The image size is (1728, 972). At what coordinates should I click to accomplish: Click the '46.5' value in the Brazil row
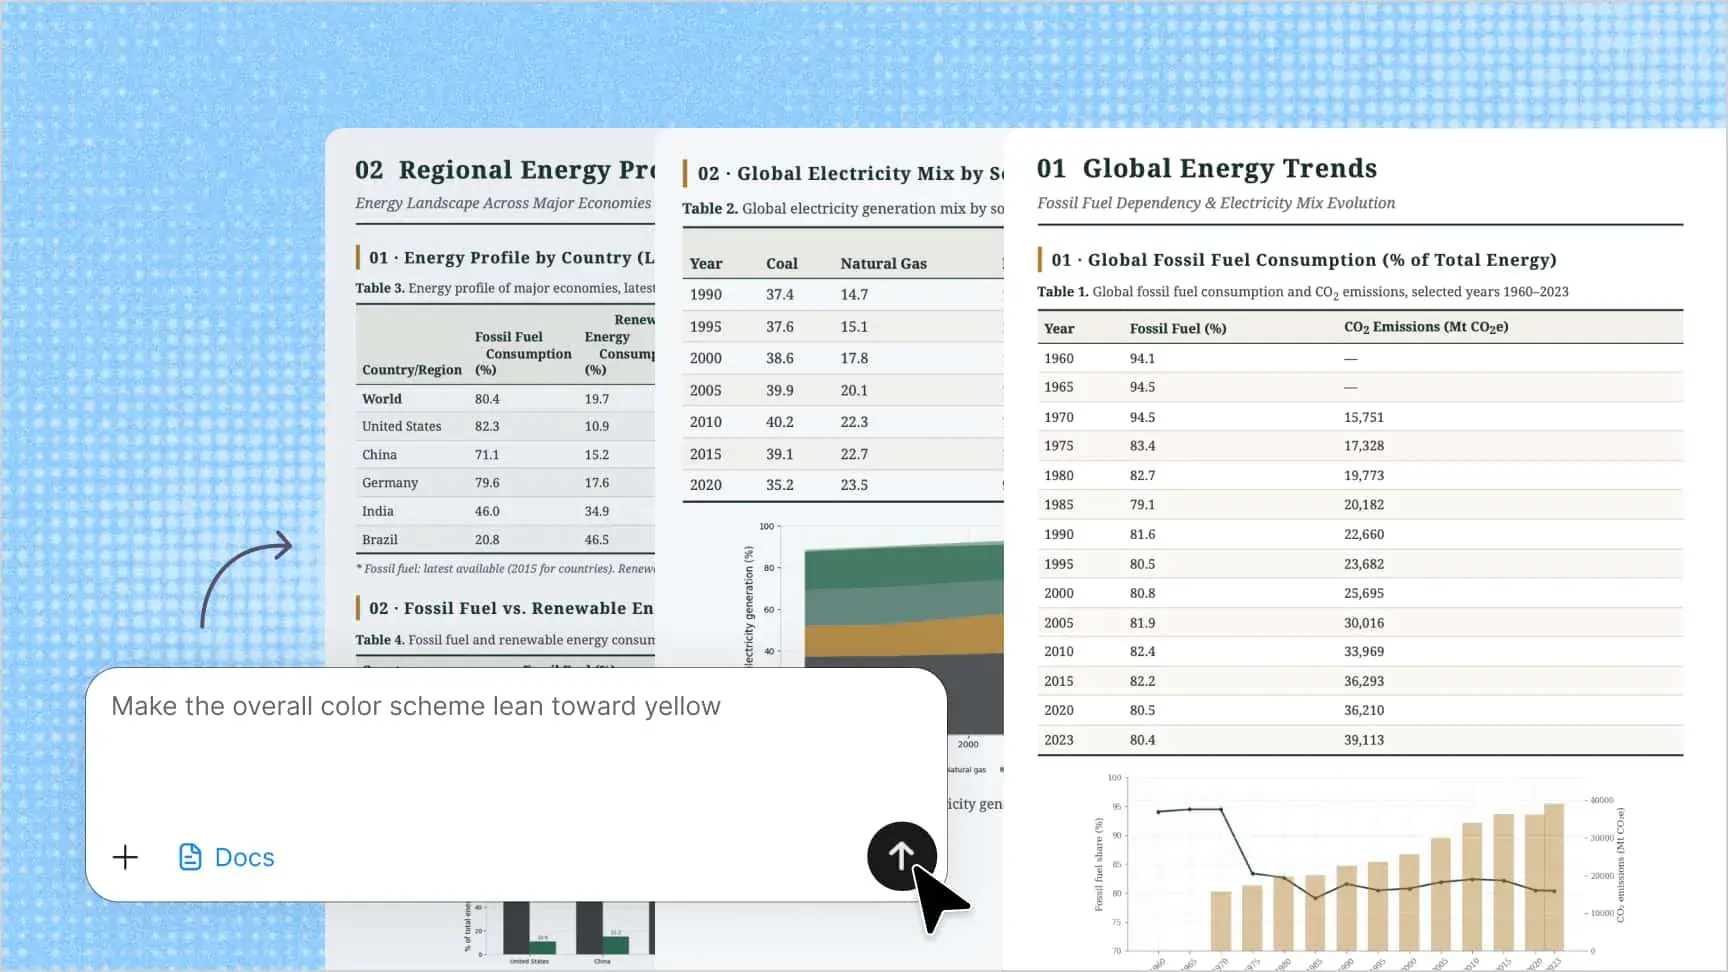(x=597, y=540)
